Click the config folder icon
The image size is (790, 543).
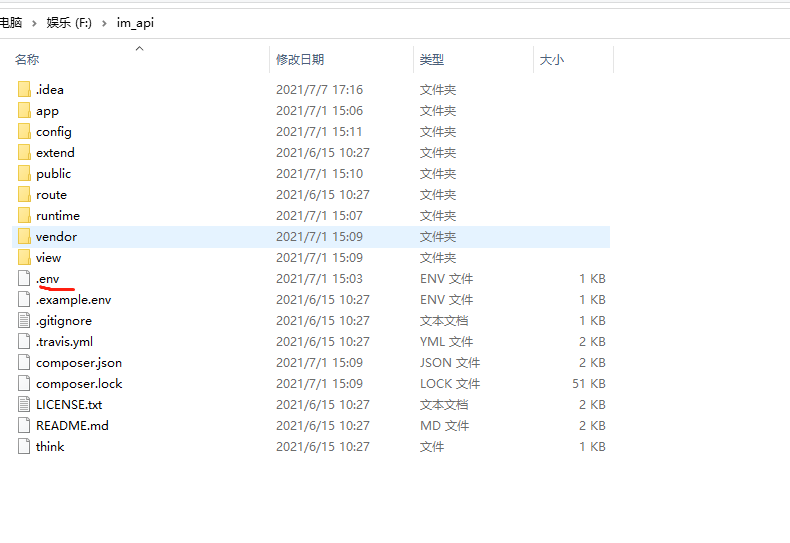tap(24, 131)
